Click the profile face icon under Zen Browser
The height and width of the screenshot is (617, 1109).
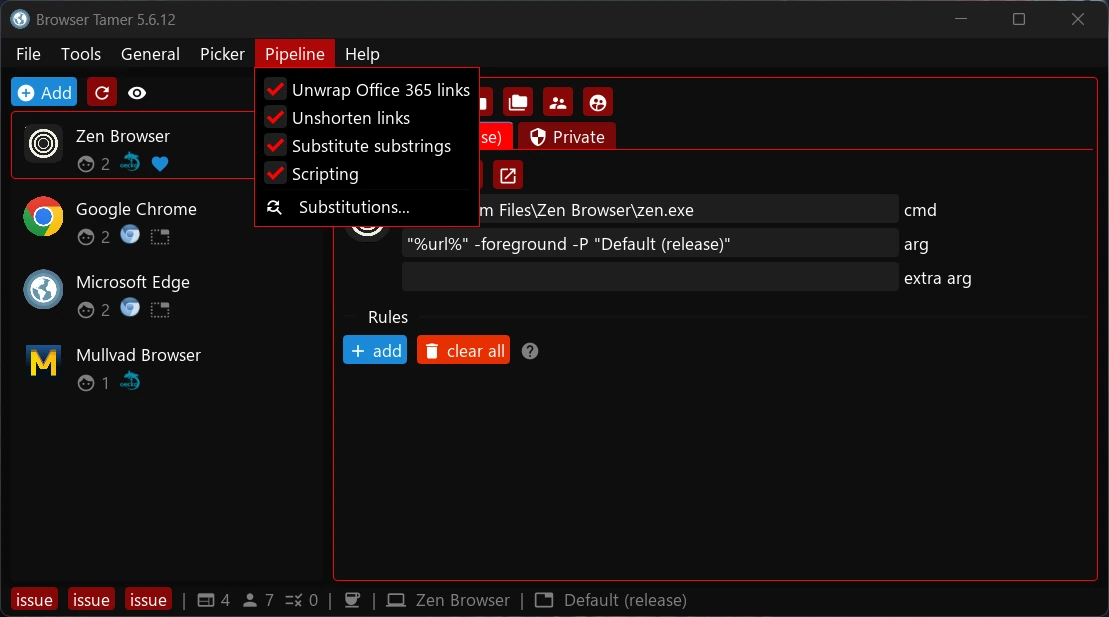point(86,164)
